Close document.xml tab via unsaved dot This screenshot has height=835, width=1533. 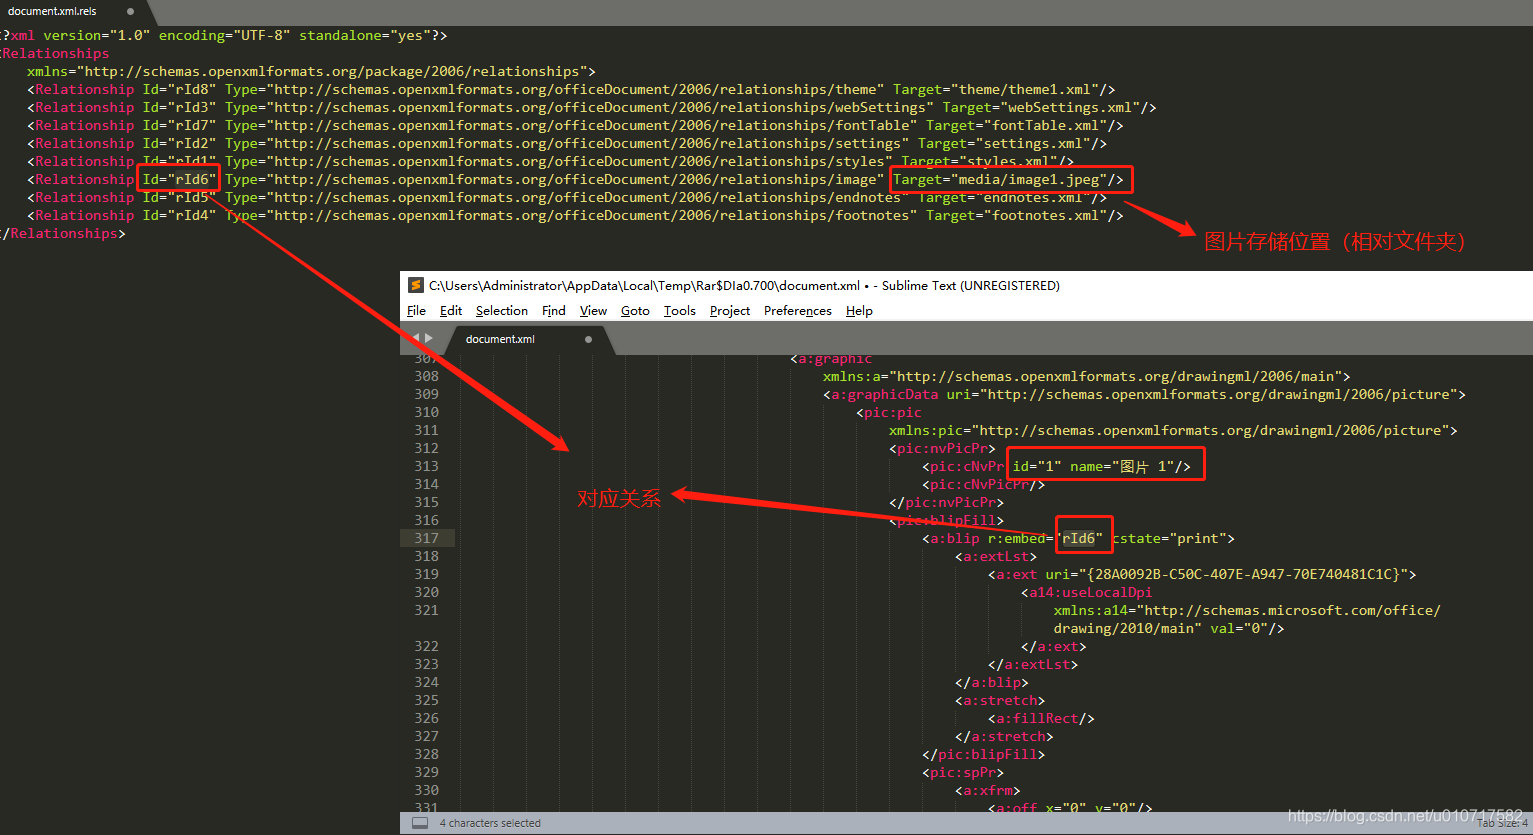(x=588, y=339)
